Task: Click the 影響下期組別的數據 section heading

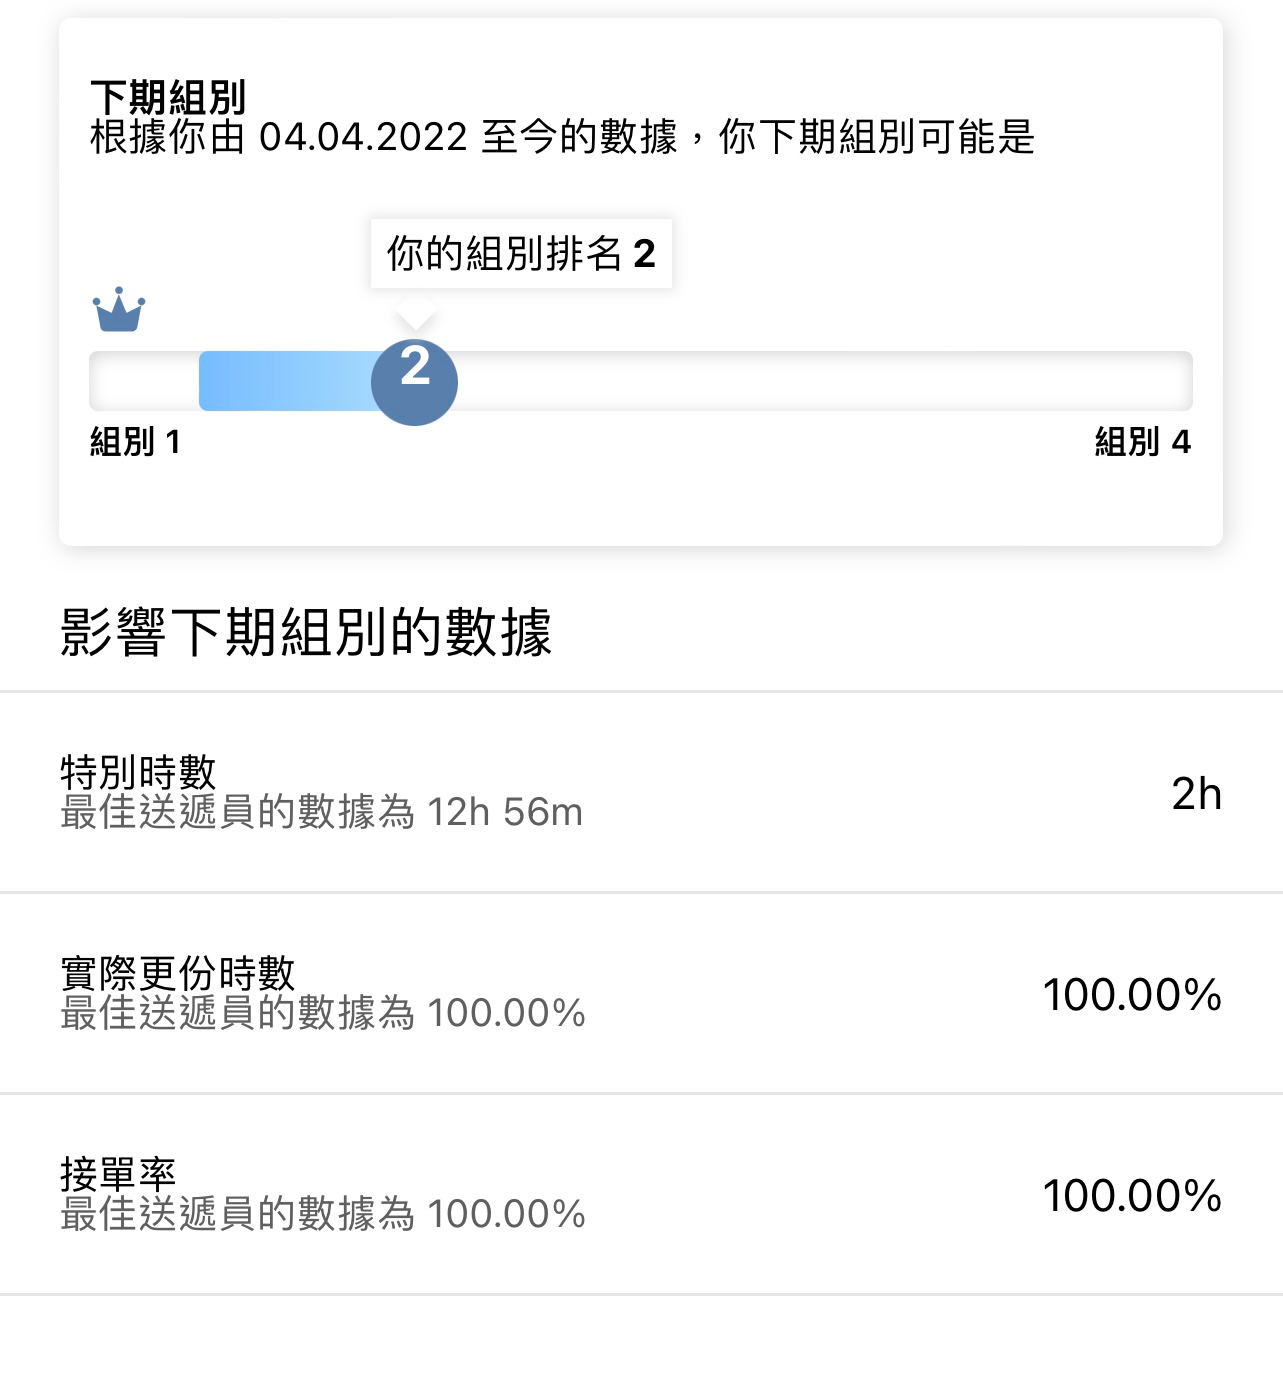Action: [x=306, y=632]
